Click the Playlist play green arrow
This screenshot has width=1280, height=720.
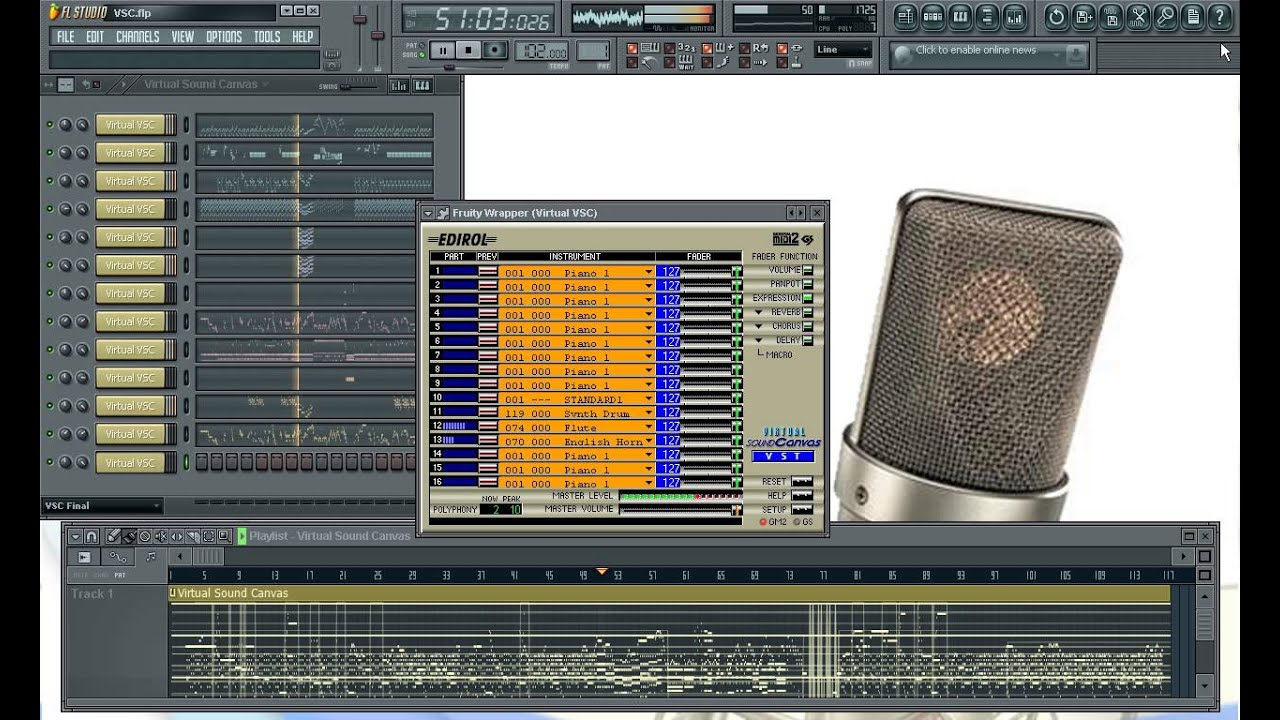tap(242, 536)
